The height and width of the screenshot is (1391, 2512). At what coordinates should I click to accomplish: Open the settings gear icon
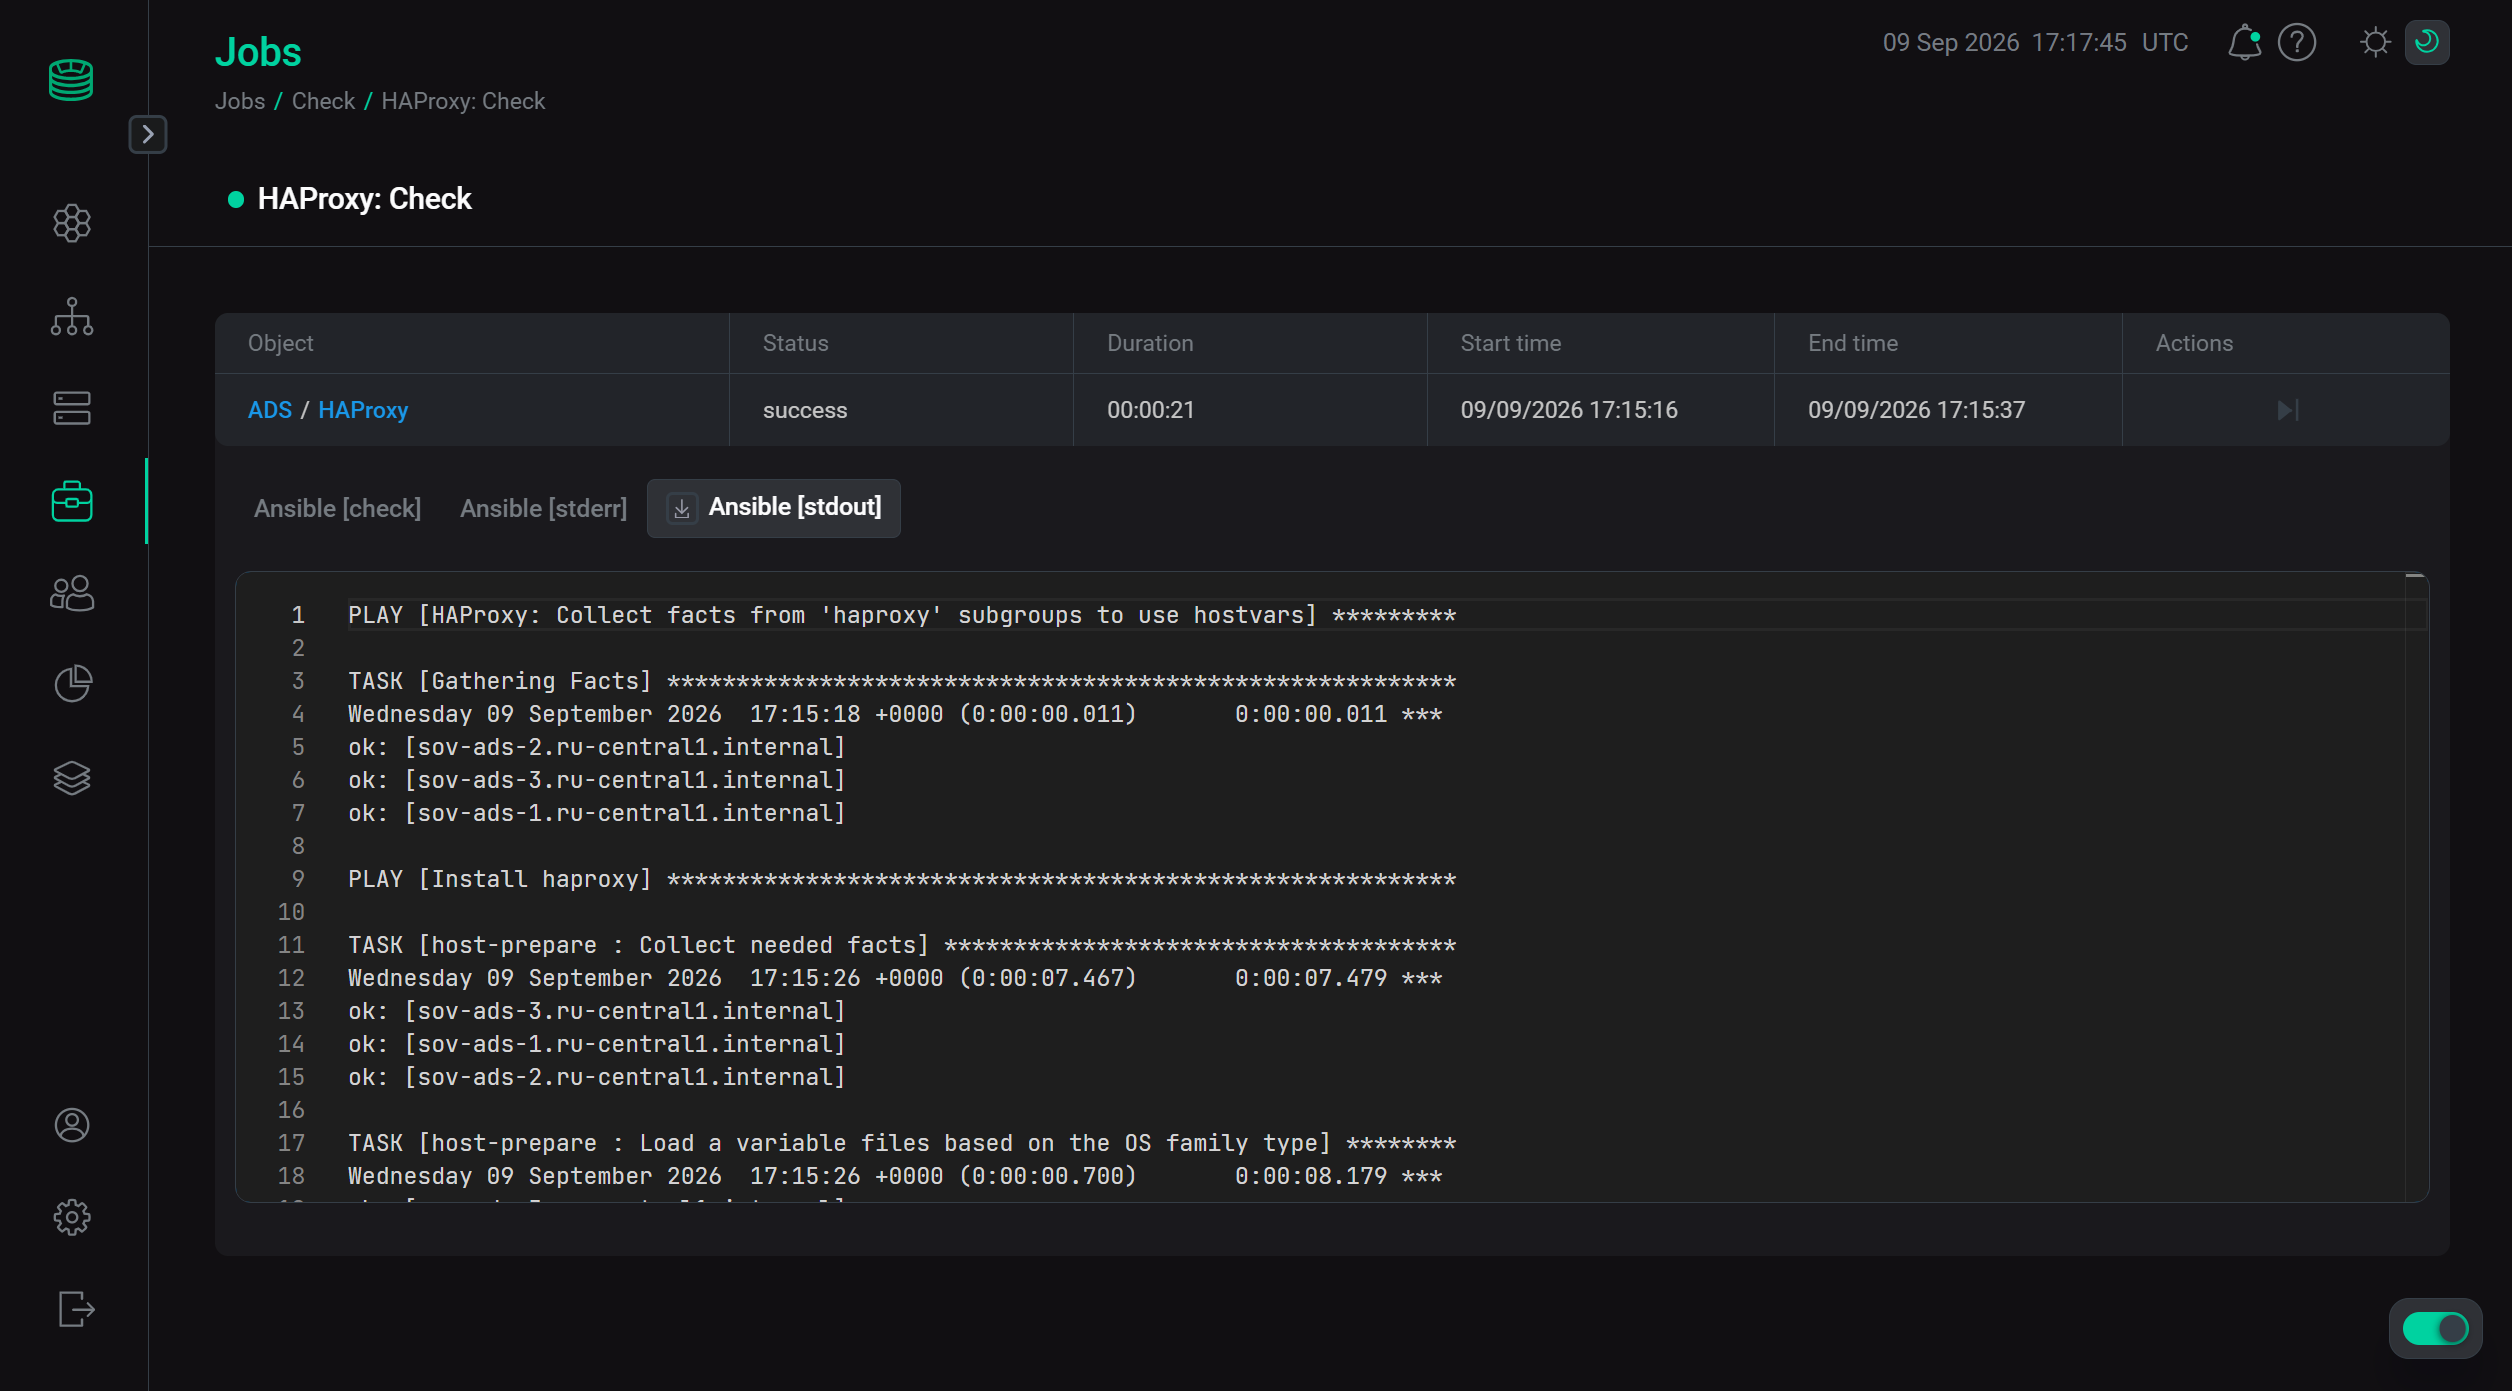[72, 1217]
